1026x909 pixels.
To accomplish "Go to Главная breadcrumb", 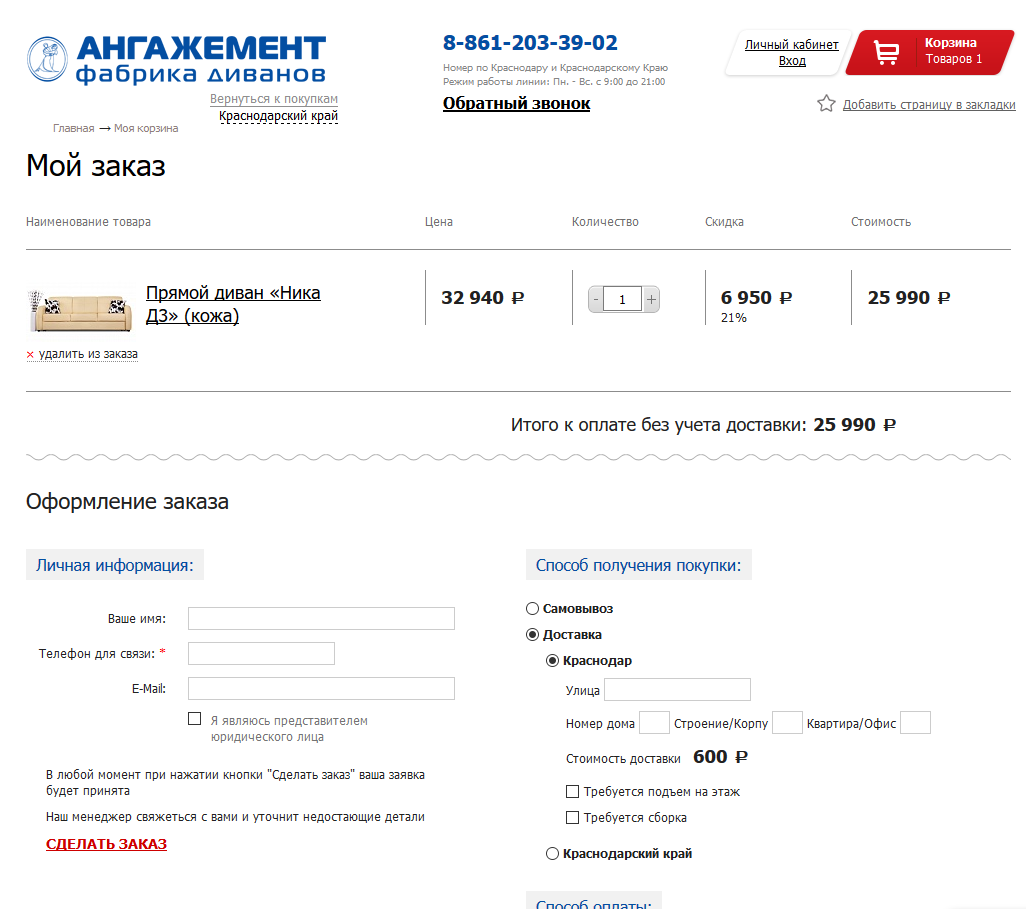I will [73, 128].
